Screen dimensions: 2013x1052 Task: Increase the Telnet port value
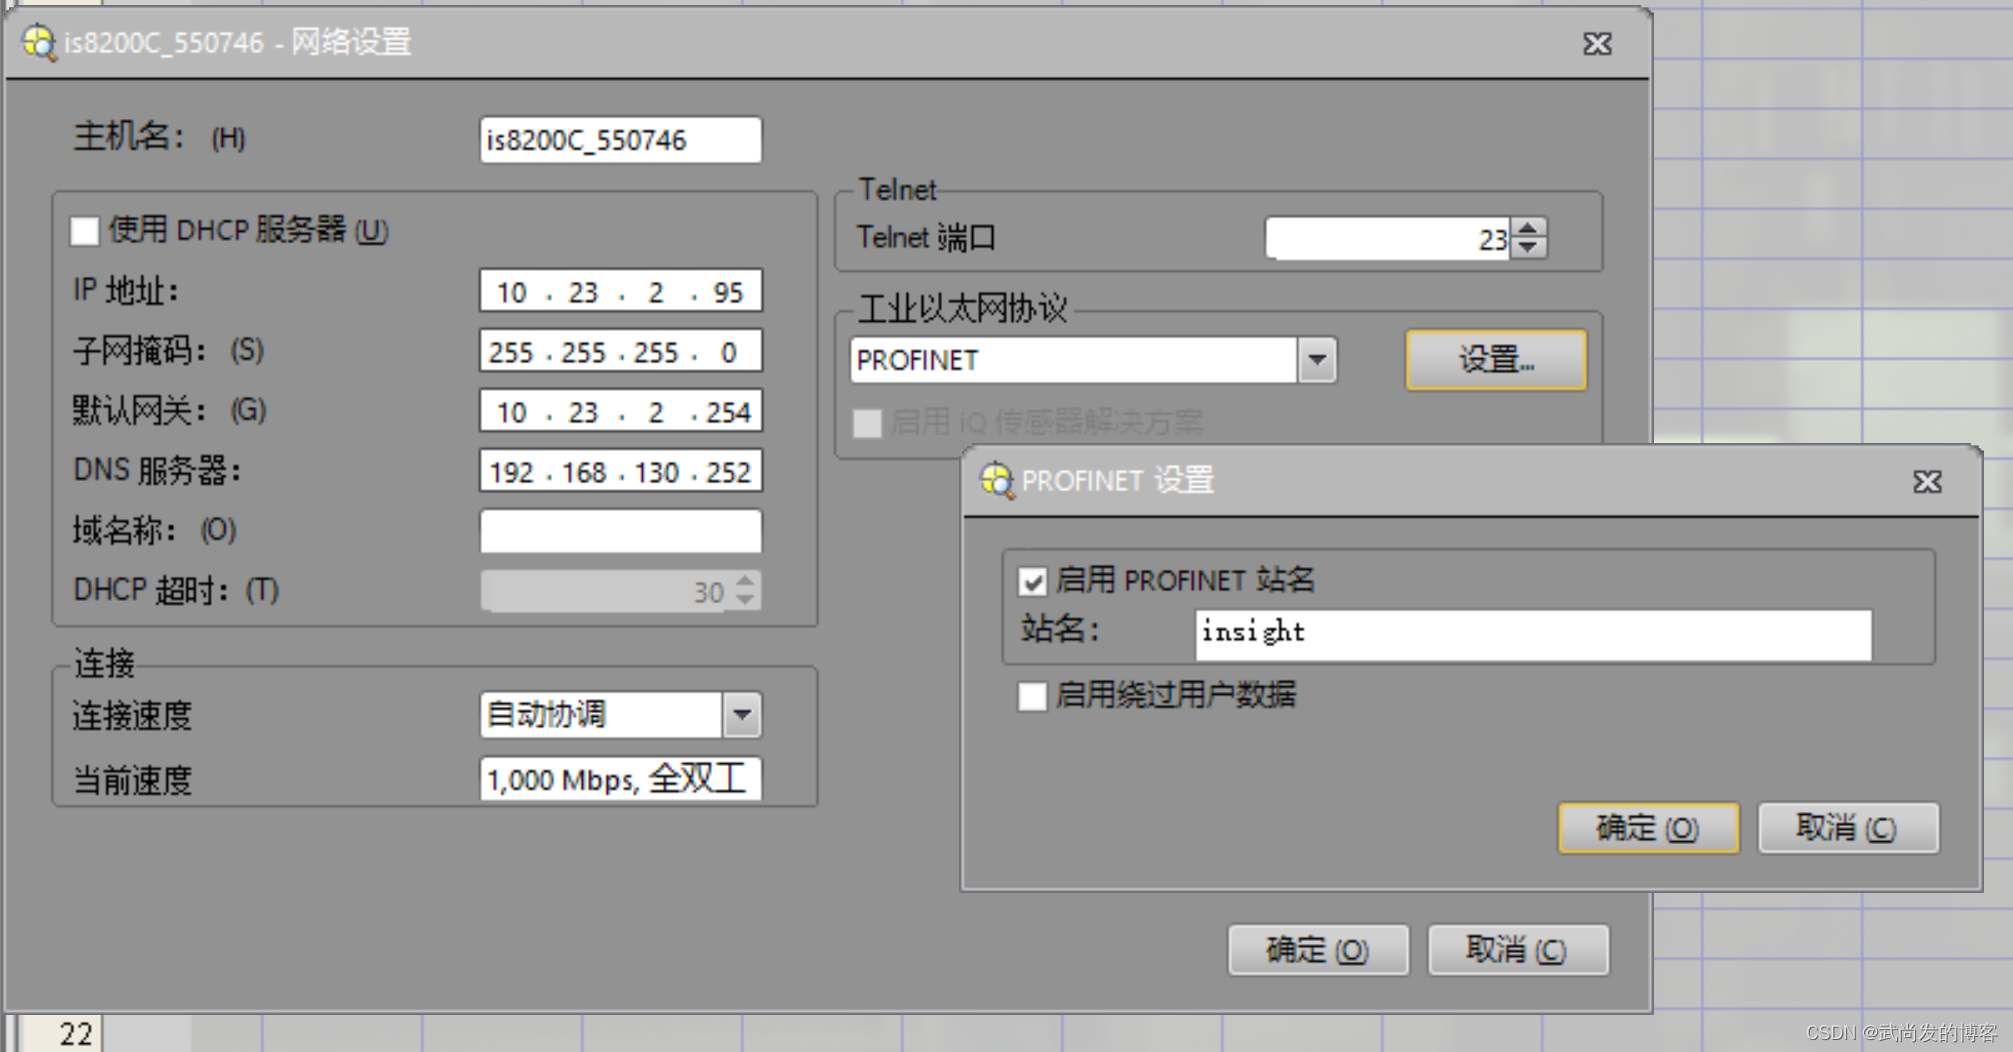(1528, 229)
